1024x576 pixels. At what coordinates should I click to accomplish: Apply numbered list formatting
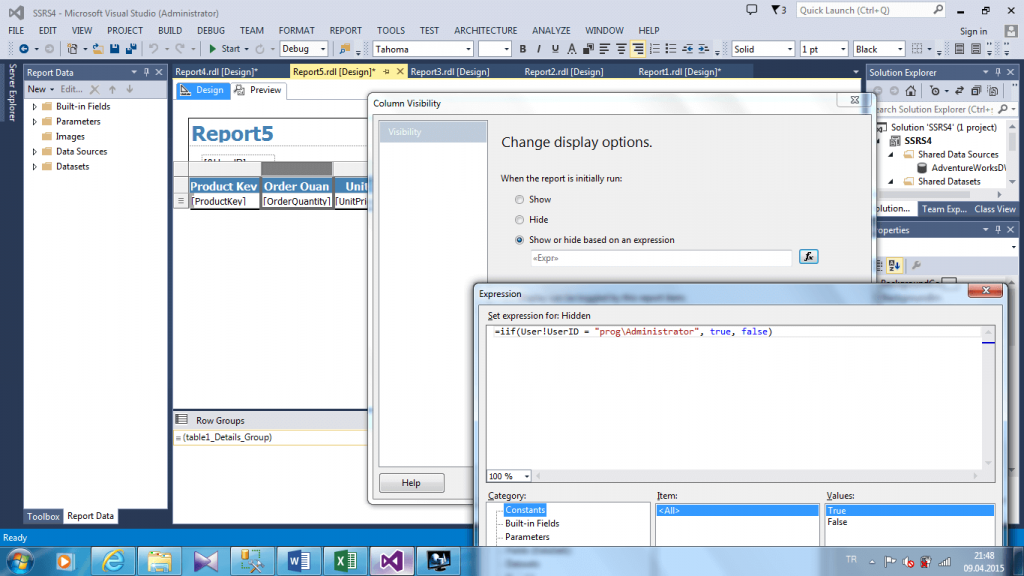coord(654,49)
